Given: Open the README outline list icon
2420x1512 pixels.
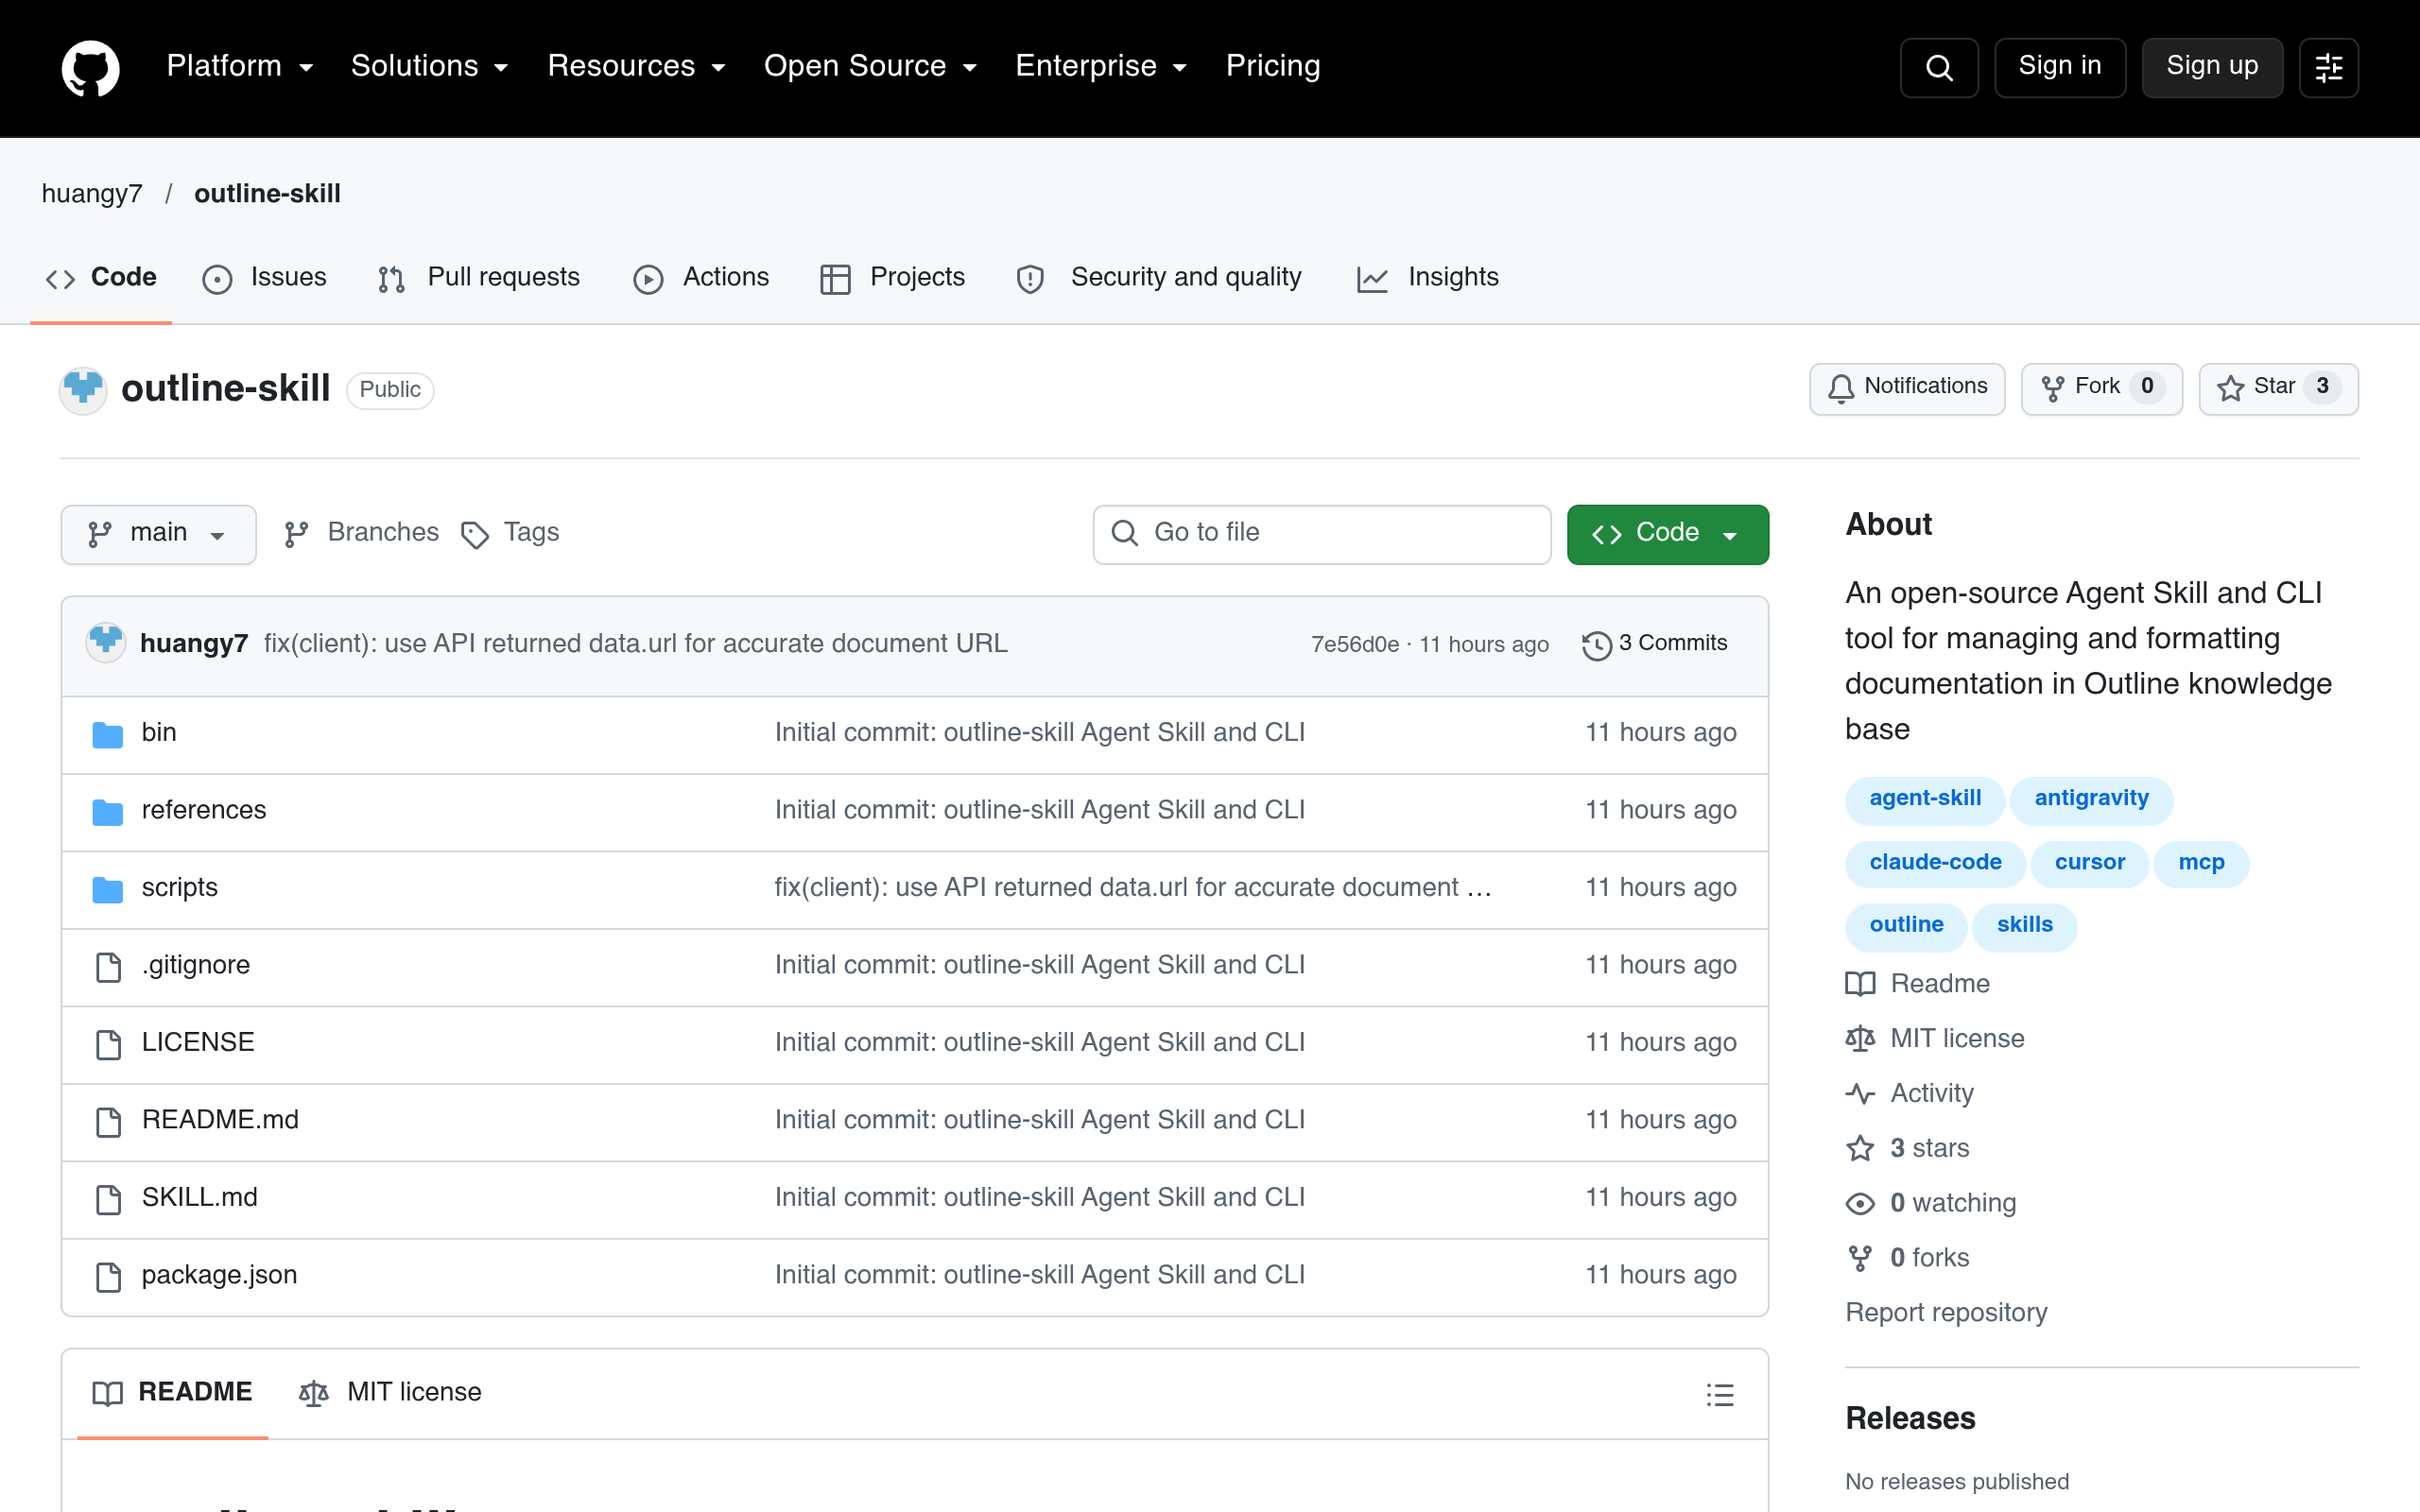Looking at the screenshot, I should [x=1720, y=1394].
